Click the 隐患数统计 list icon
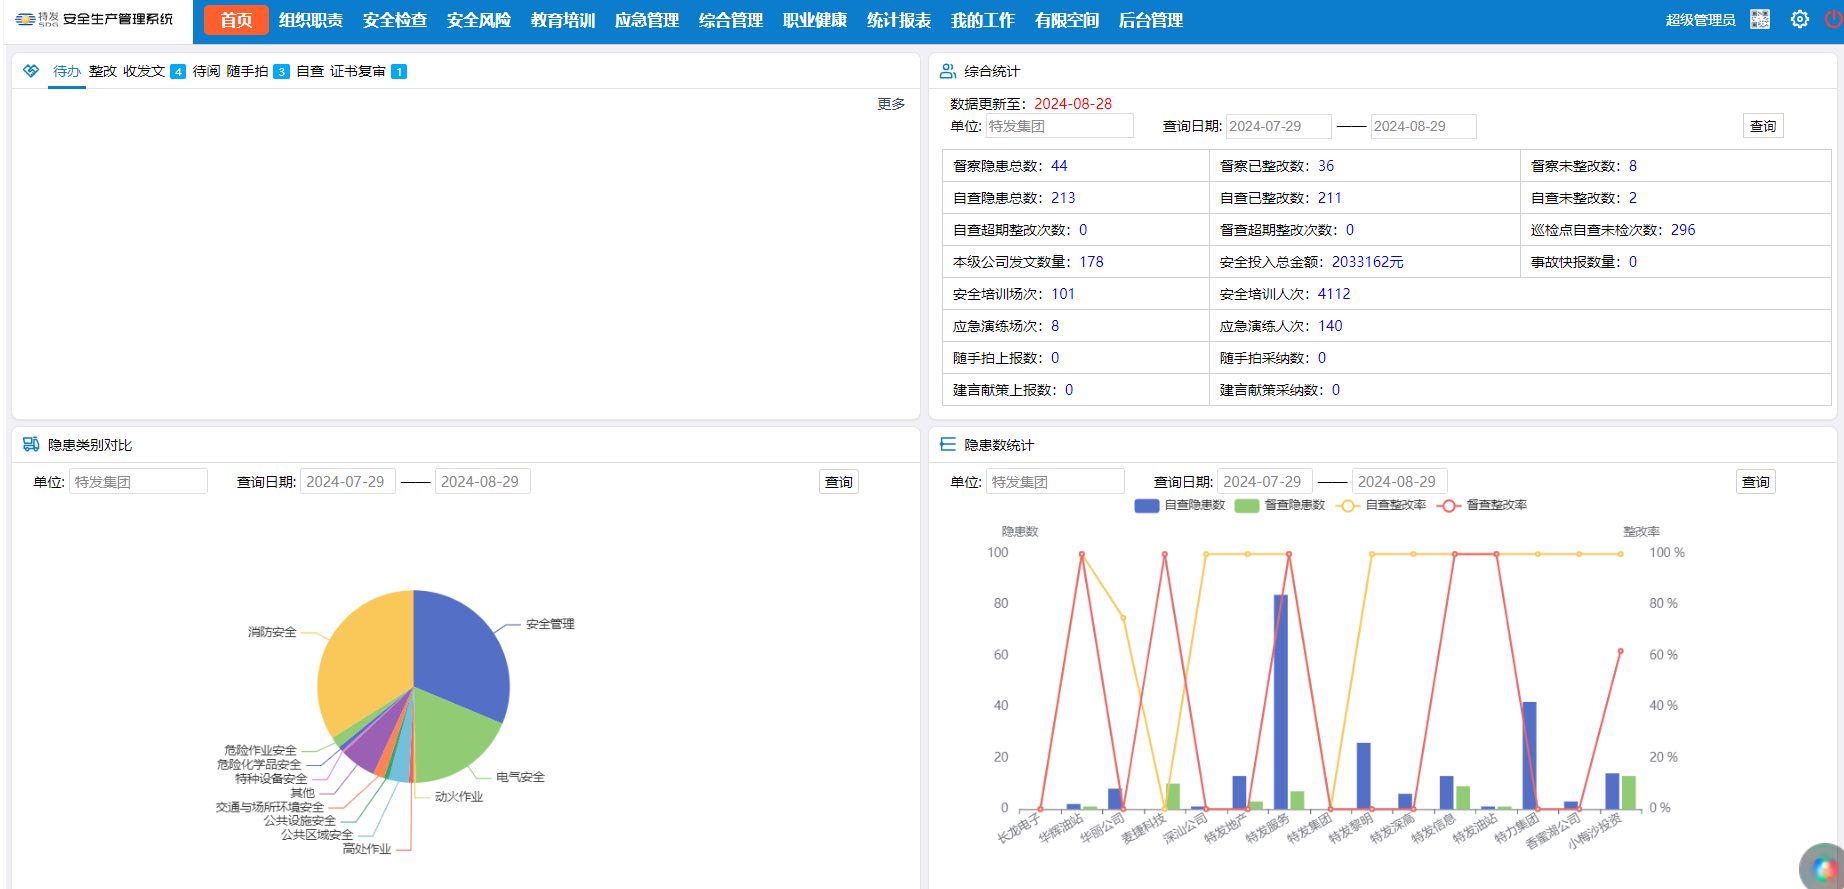The width and height of the screenshot is (1844, 889). [x=947, y=445]
